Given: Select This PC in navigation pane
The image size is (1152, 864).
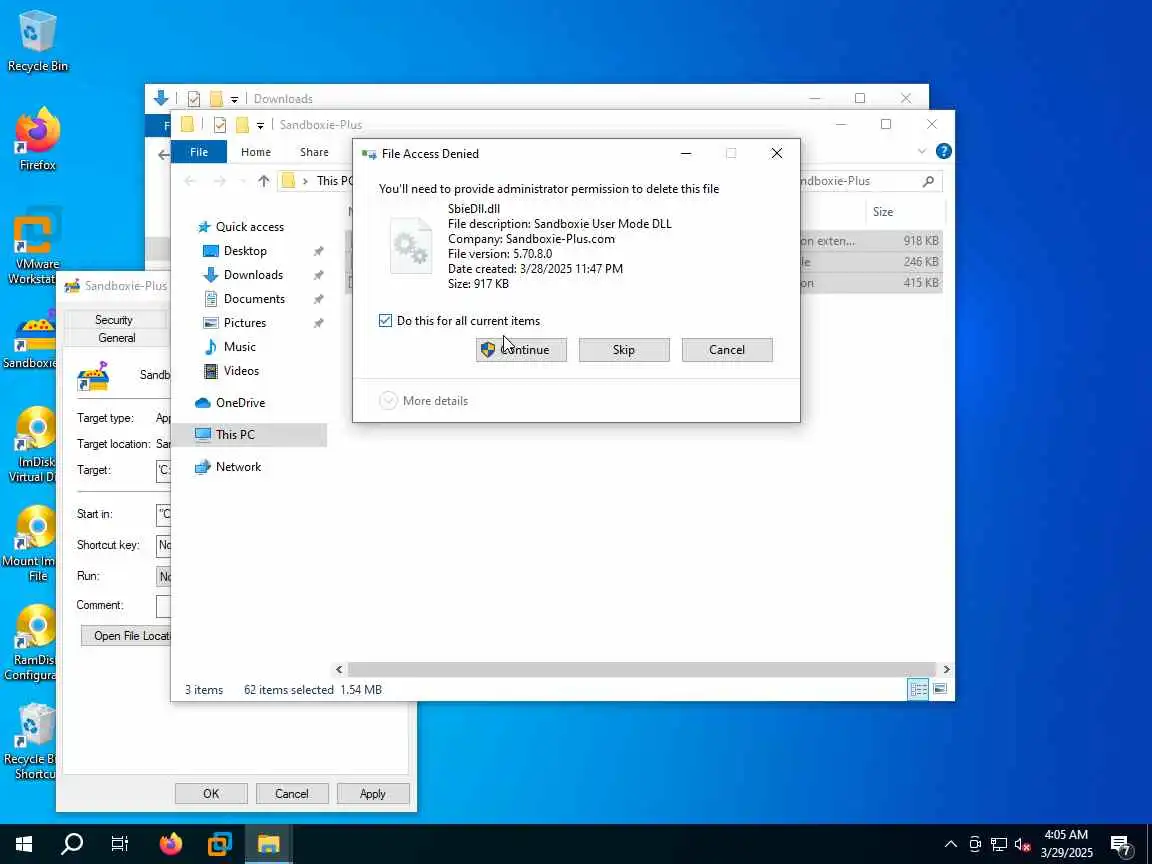Looking at the screenshot, I should [x=235, y=434].
